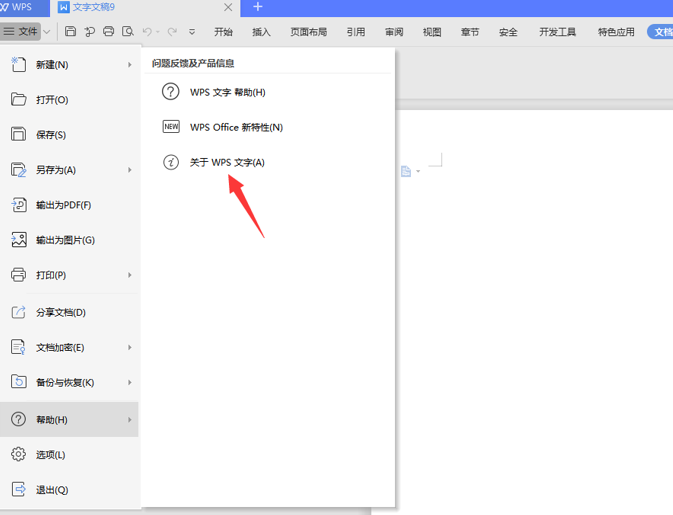673x515 pixels.
Task: Select 选项(L) menu entry
Action: point(70,454)
